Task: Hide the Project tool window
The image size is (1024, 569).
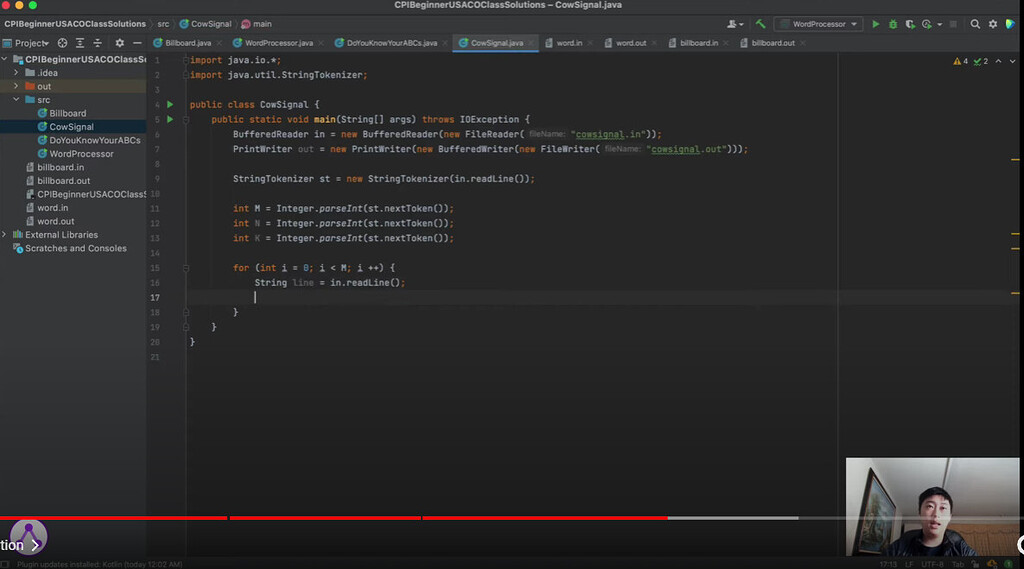Action: click(x=137, y=43)
